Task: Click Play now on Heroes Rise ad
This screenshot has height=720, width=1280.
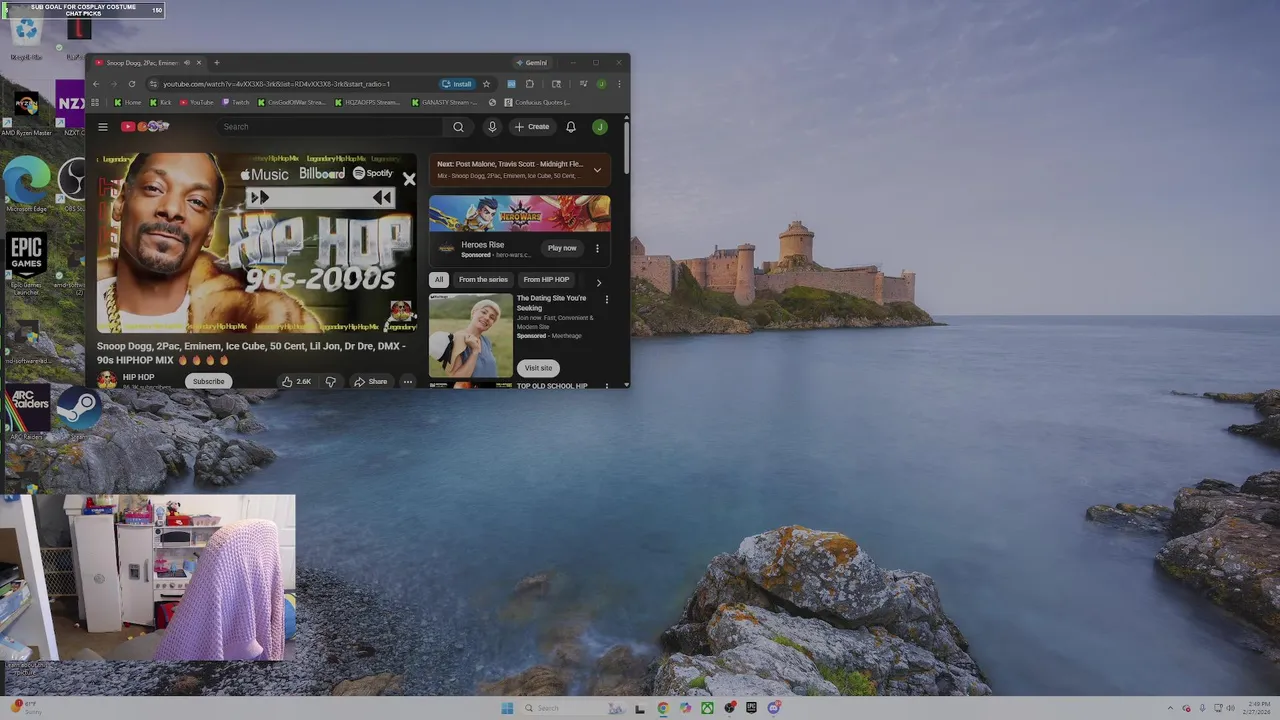Action: click(562, 248)
